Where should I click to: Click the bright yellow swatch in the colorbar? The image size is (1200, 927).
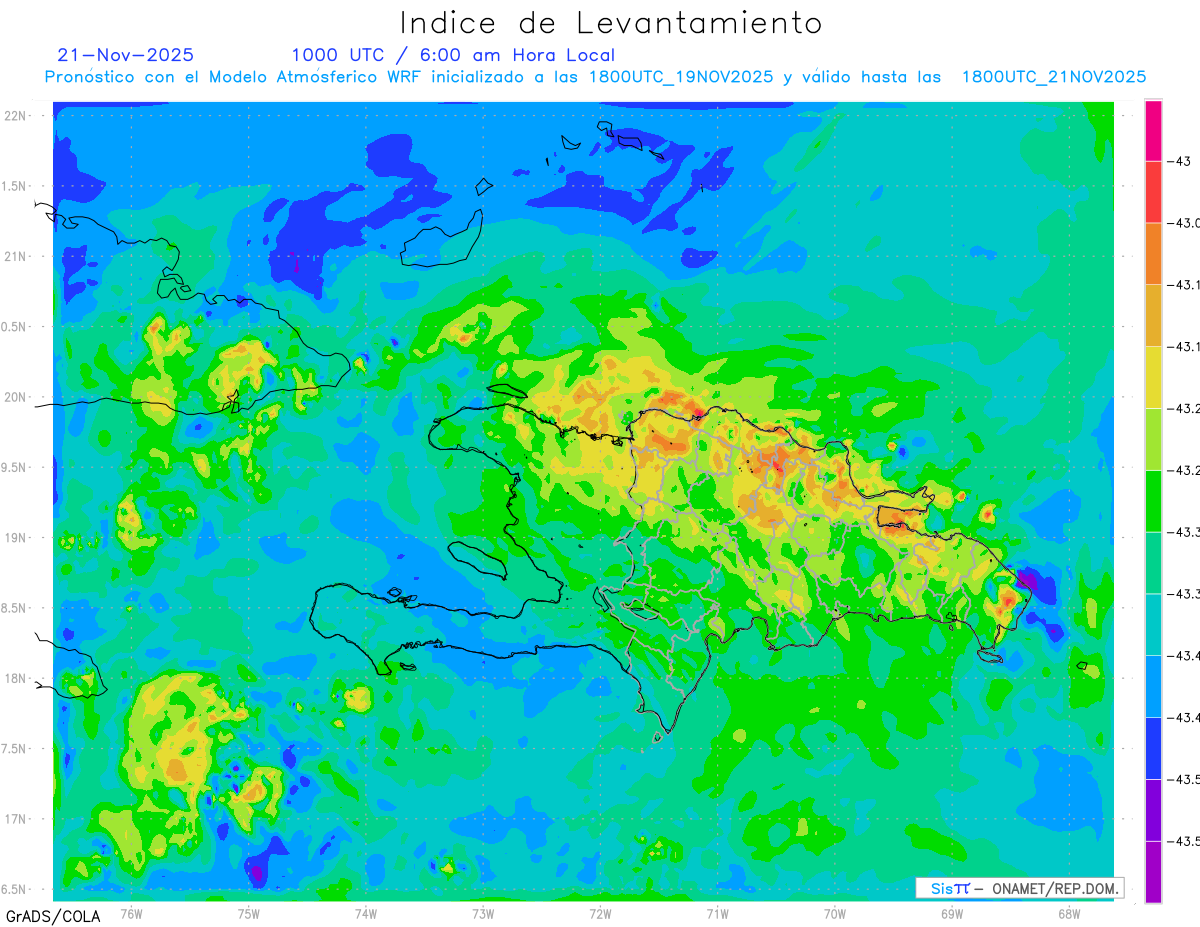click(1154, 378)
